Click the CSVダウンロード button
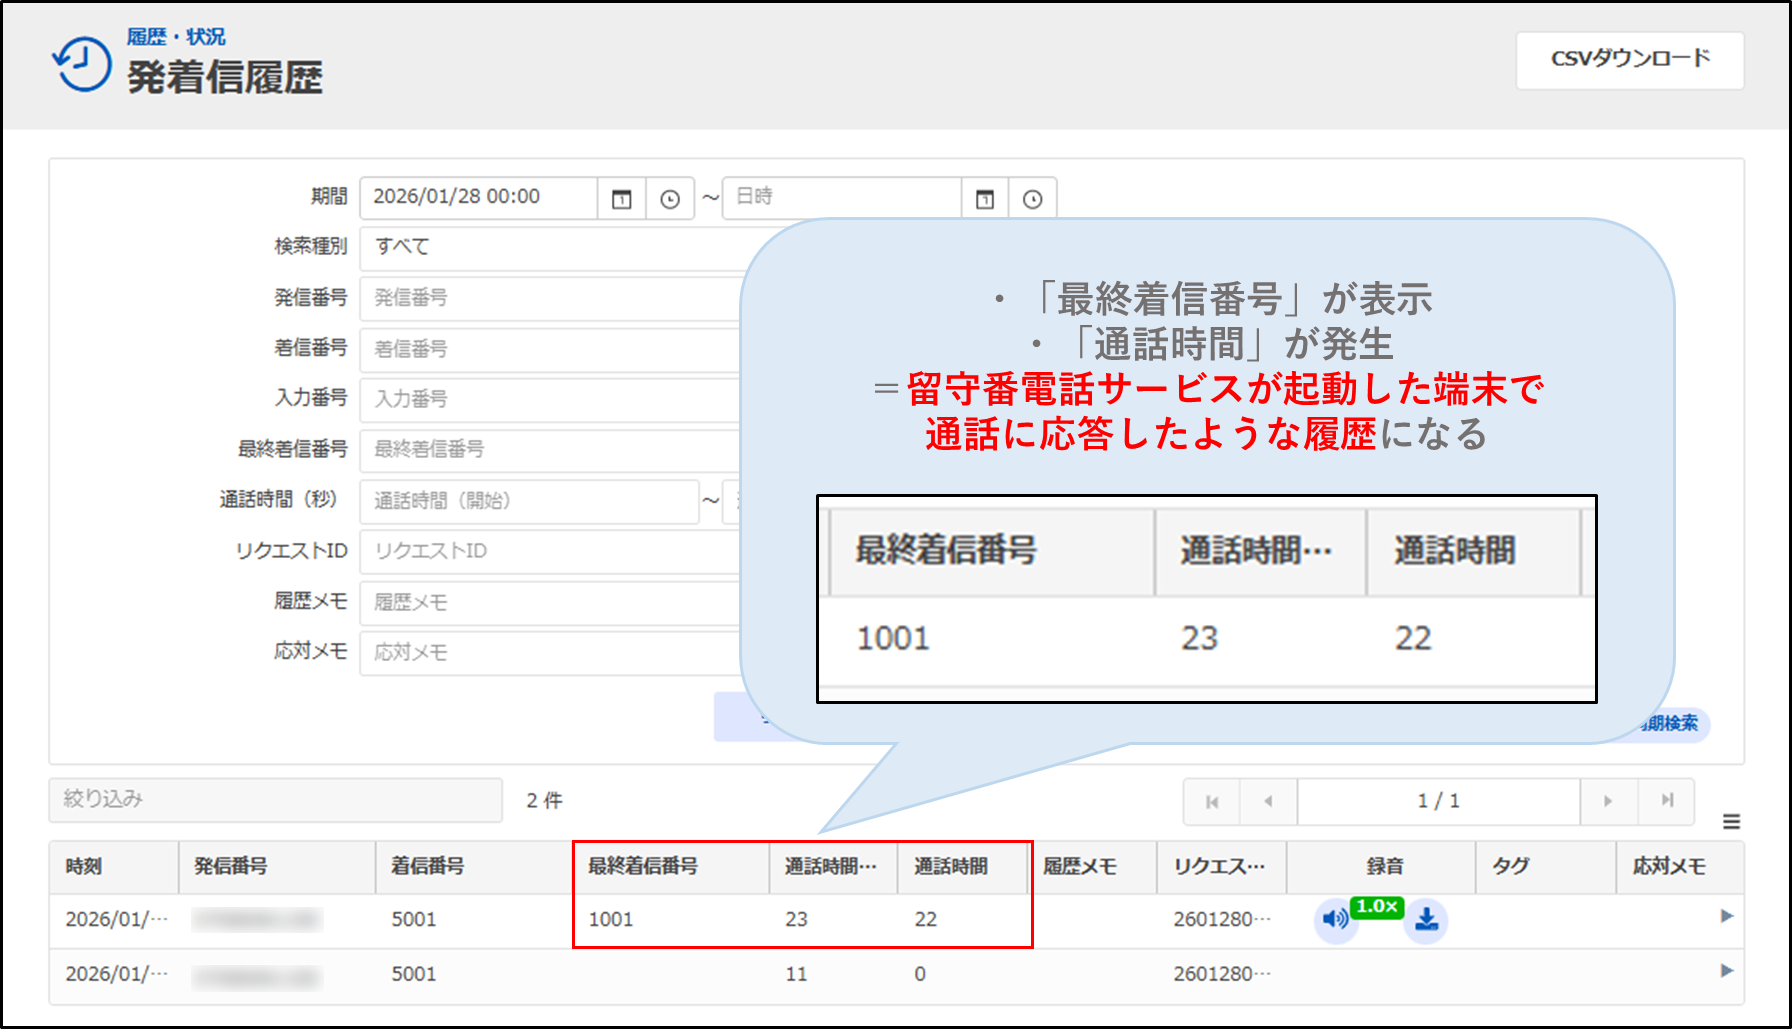This screenshot has width=1792, height=1029. (x=1629, y=60)
